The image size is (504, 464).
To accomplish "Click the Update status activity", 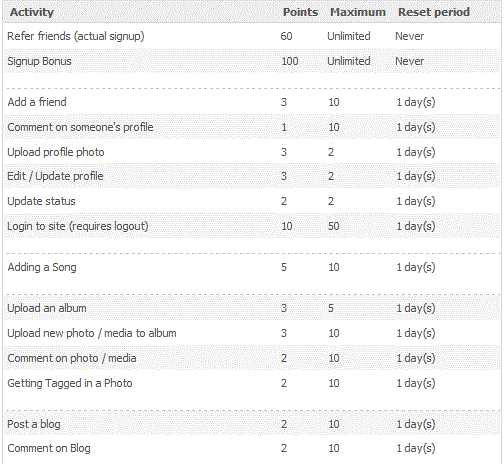I will tap(41, 201).
